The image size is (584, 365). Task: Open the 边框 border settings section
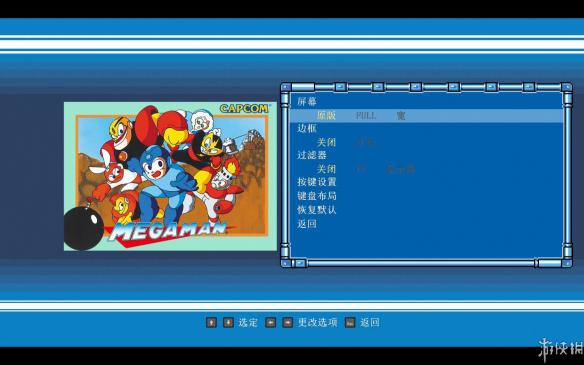pos(307,128)
